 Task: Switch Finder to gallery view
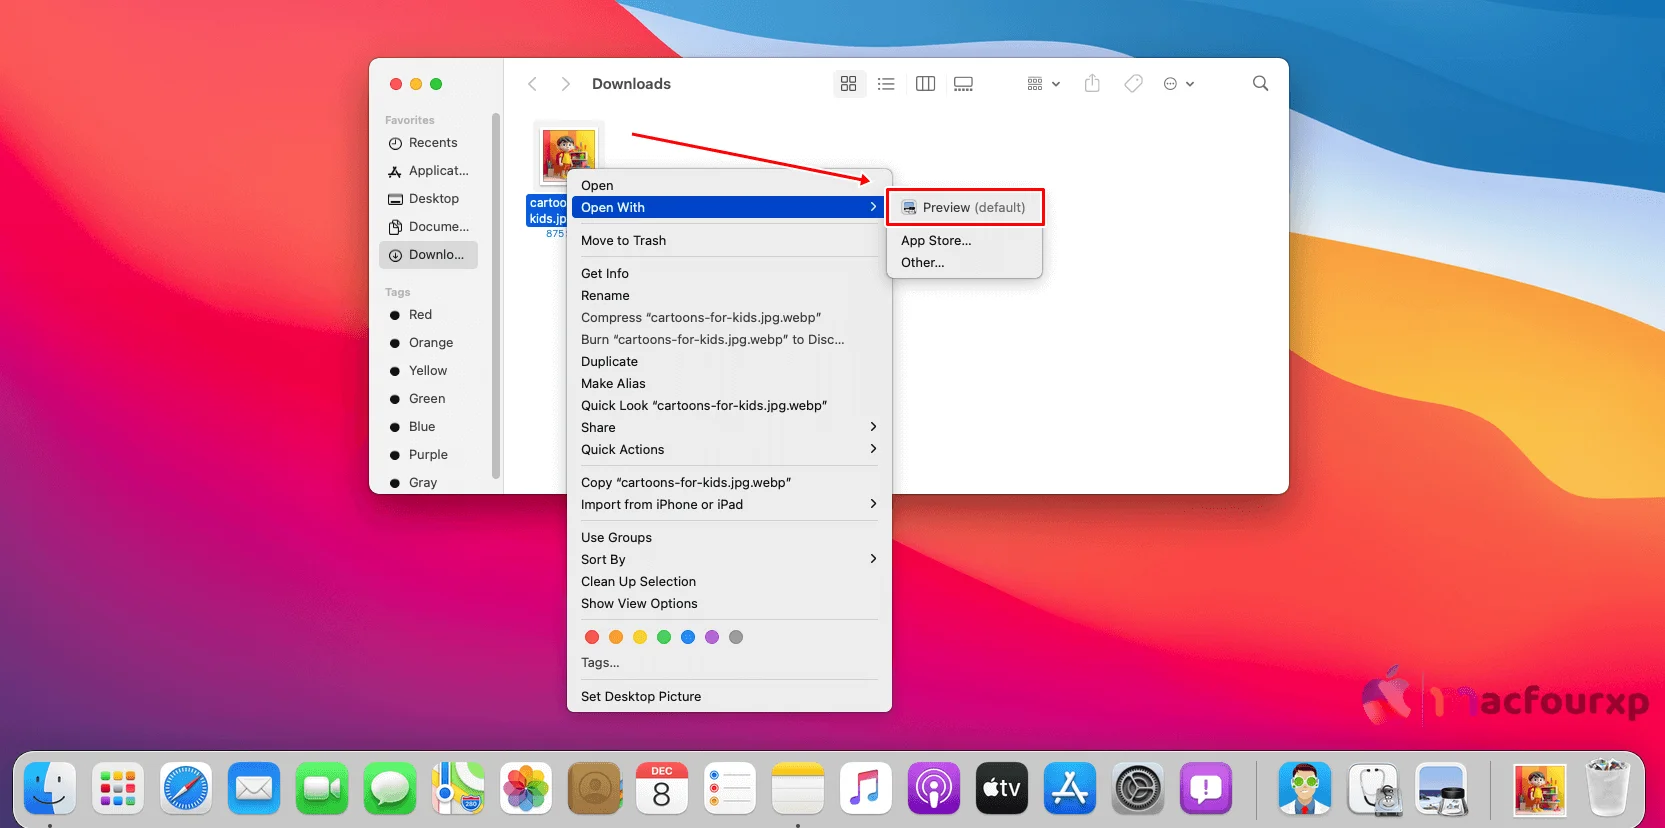[963, 84]
